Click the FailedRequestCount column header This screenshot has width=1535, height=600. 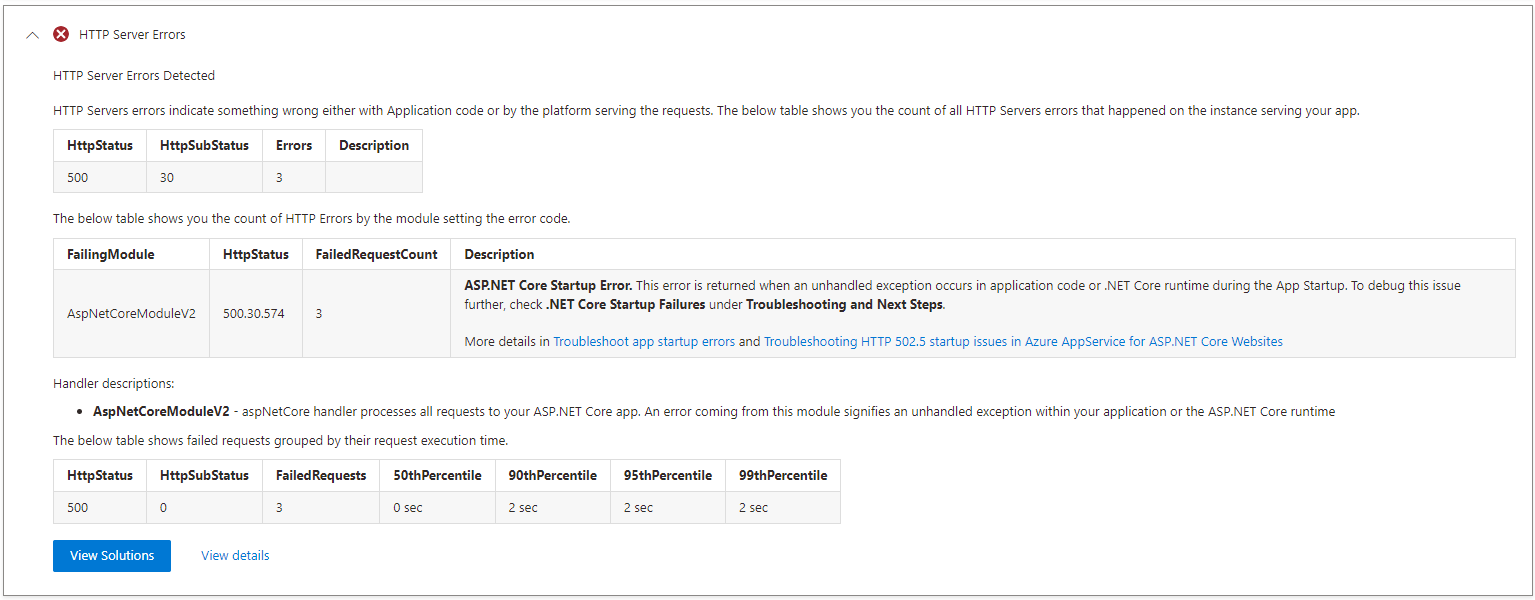tap(376, 253)
